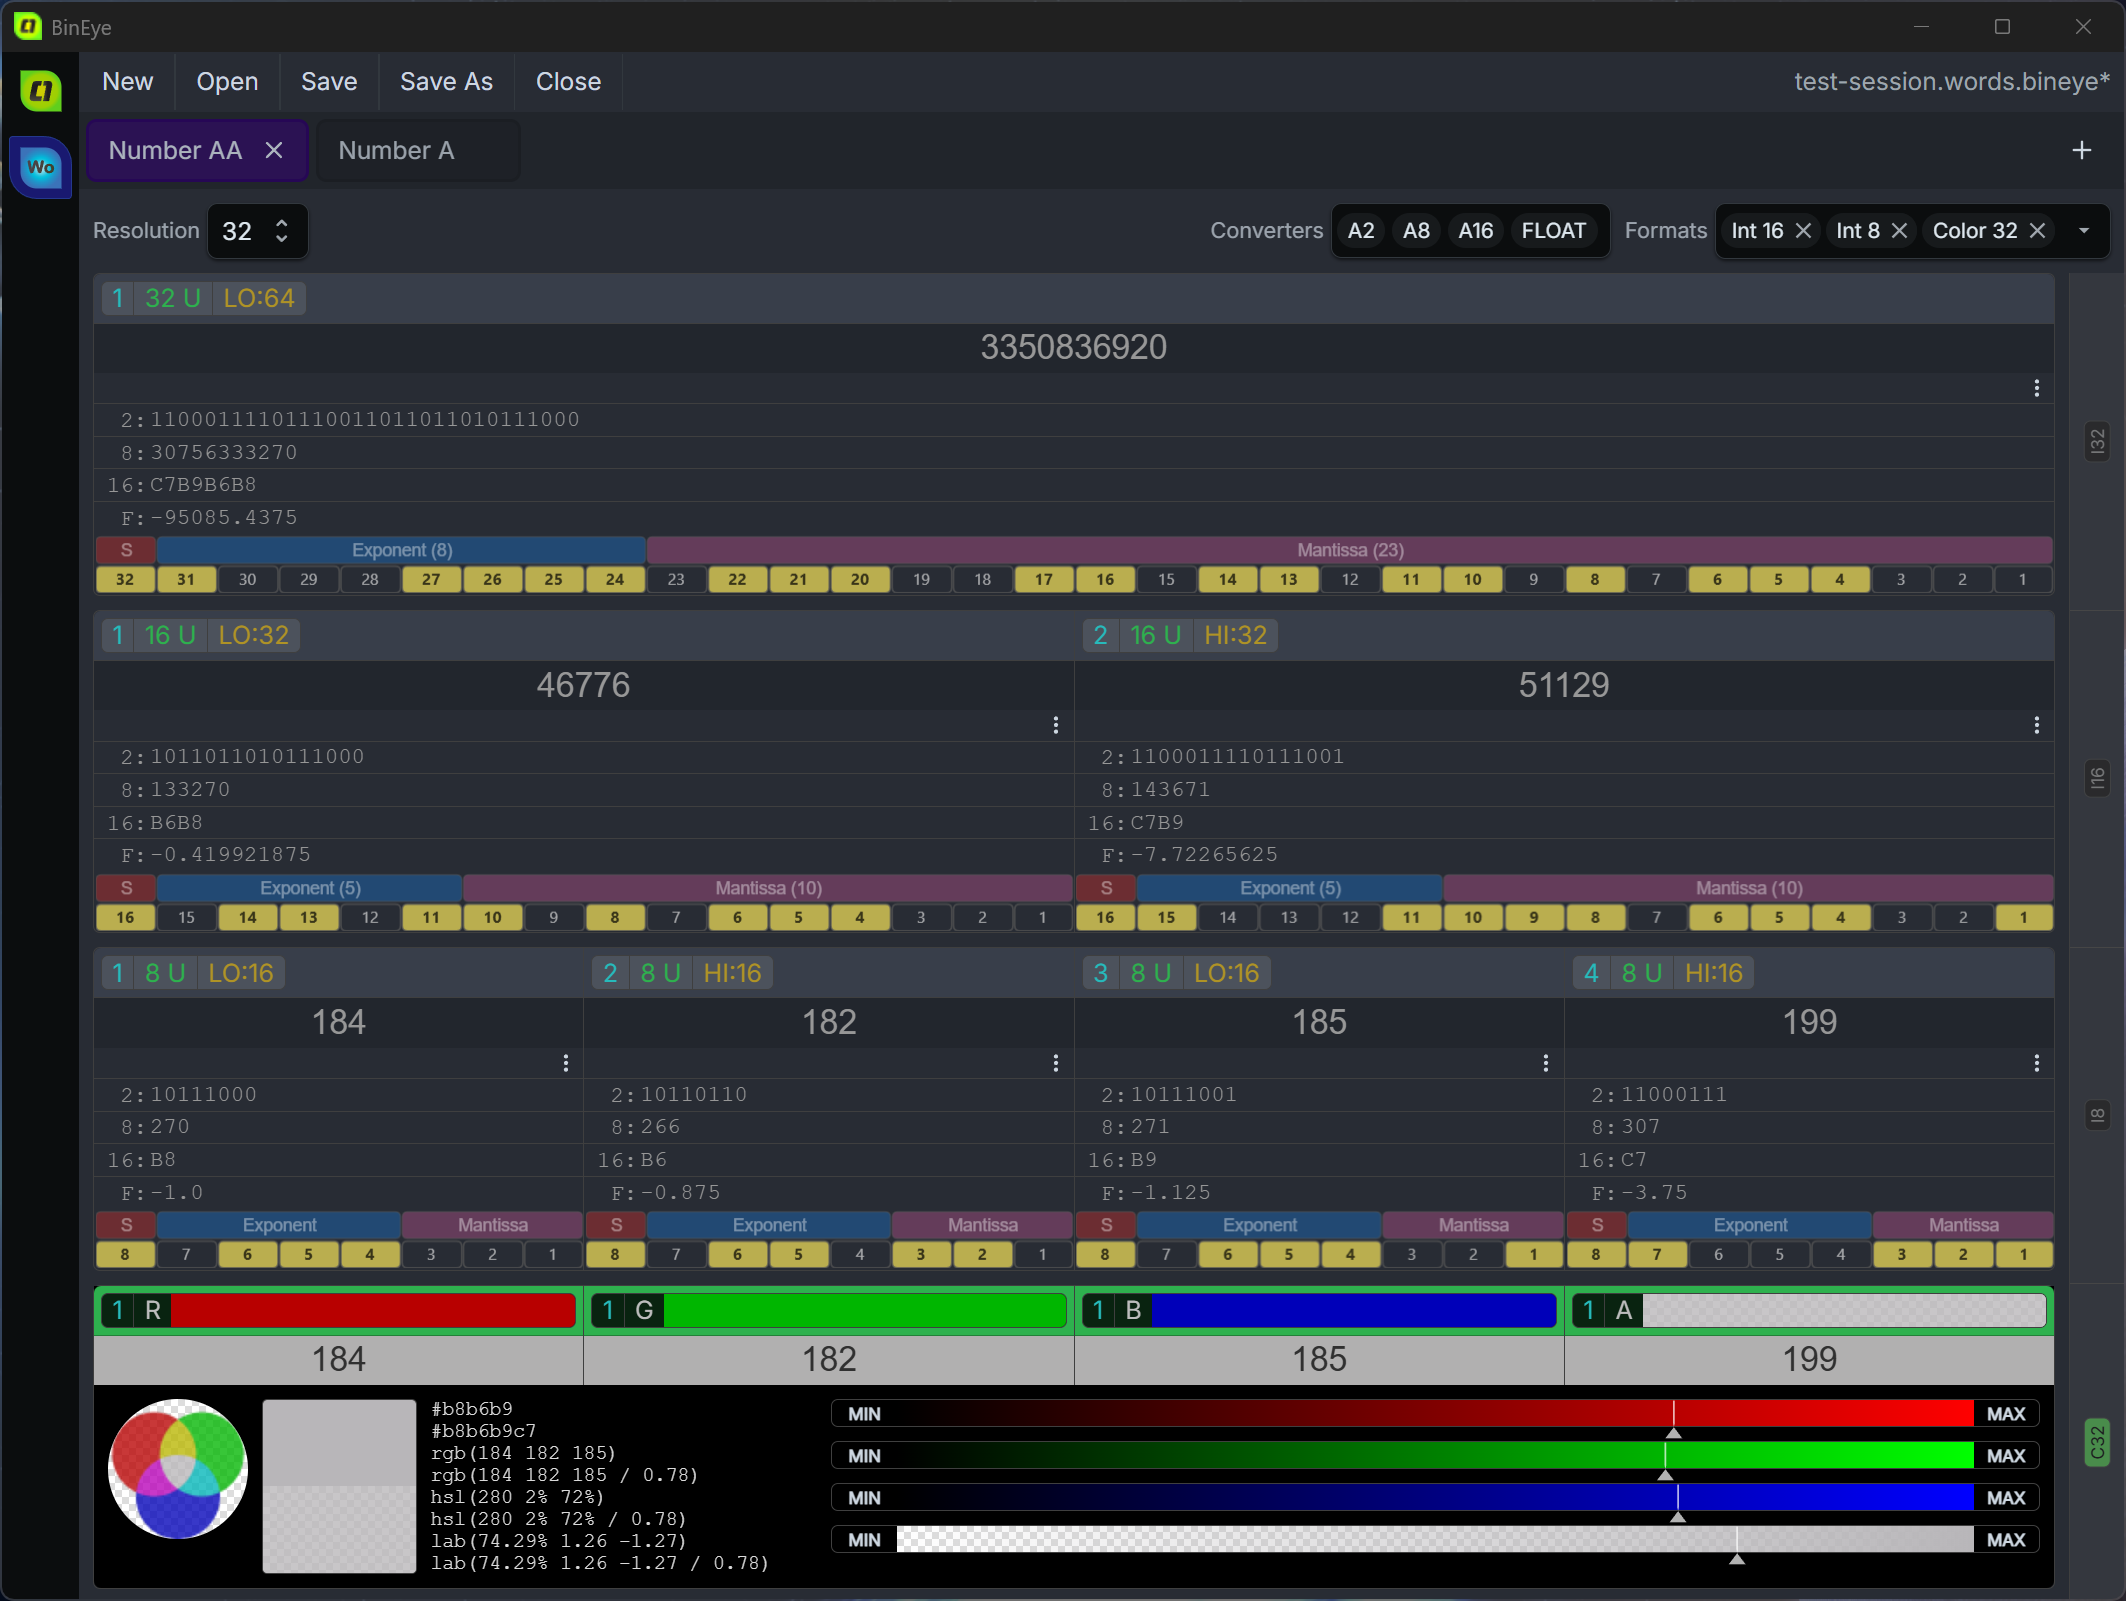Open the three-dot menu of the 3350836920 word
2126x1601 pixels.
point(2036,388)
